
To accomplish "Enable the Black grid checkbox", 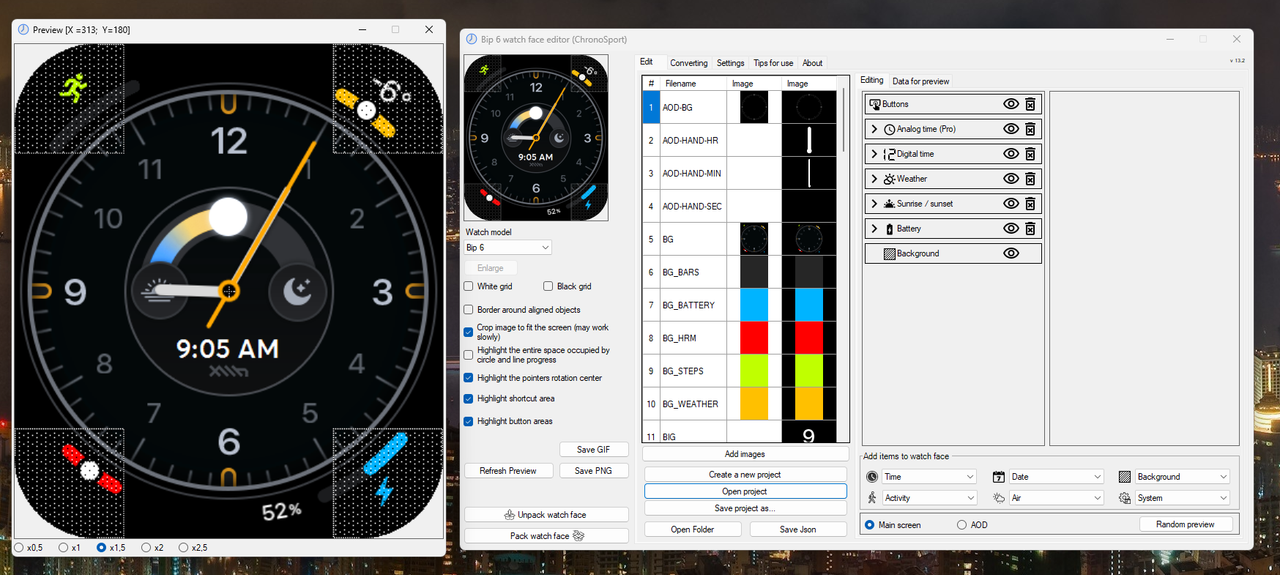I will point(548,287).
